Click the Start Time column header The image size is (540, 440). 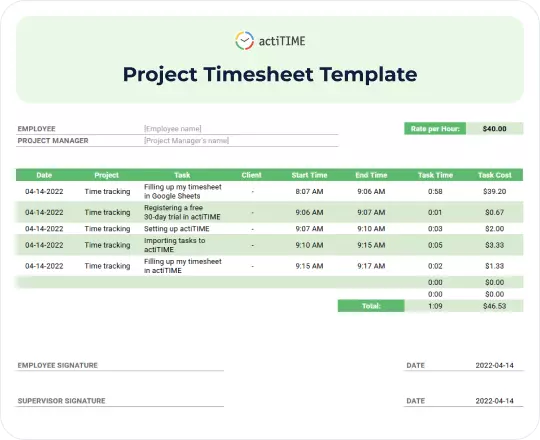309,175
